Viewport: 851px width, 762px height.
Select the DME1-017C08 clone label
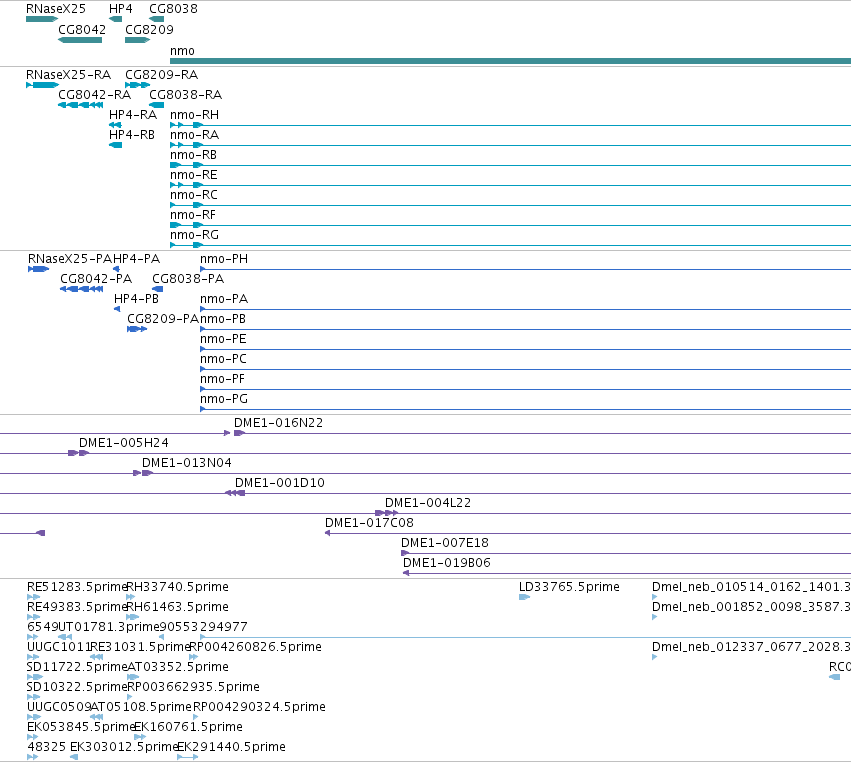click(369, 523)
